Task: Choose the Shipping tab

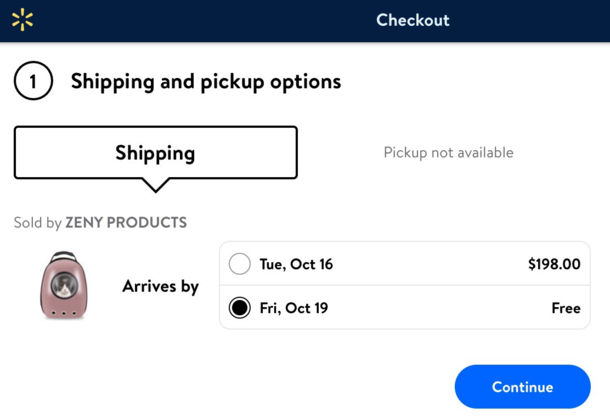Action: coord(156,153)
